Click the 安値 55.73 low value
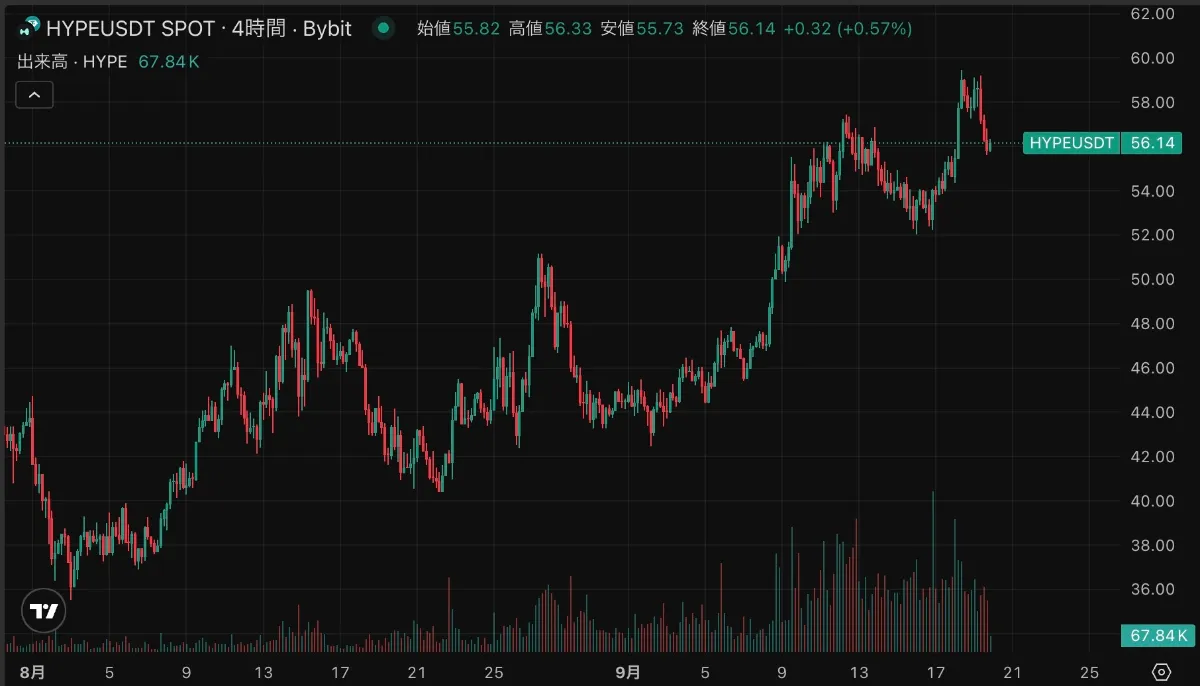The width and height of the screenshot is (1200, 686). tap(643, 29)
